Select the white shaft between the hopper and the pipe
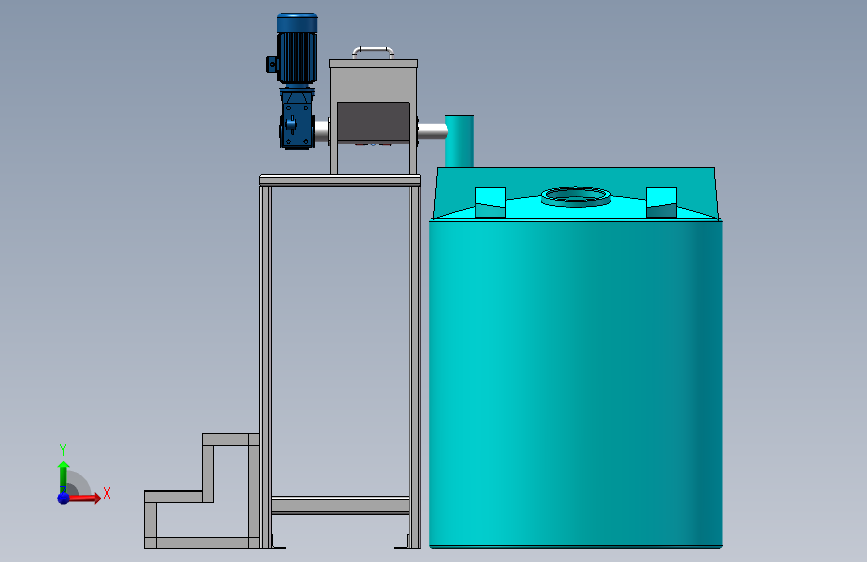867x562 pixels. click(432, 131)
